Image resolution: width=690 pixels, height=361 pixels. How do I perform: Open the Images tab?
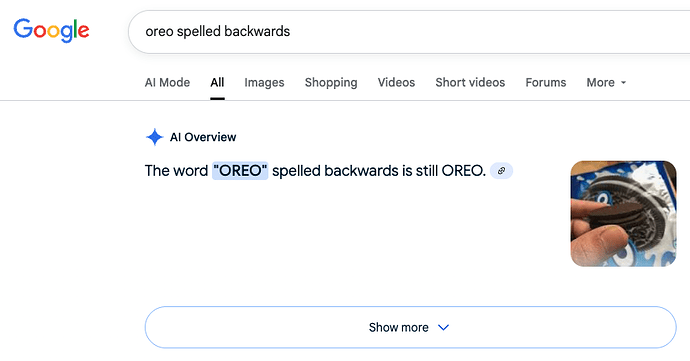(264, 82)
